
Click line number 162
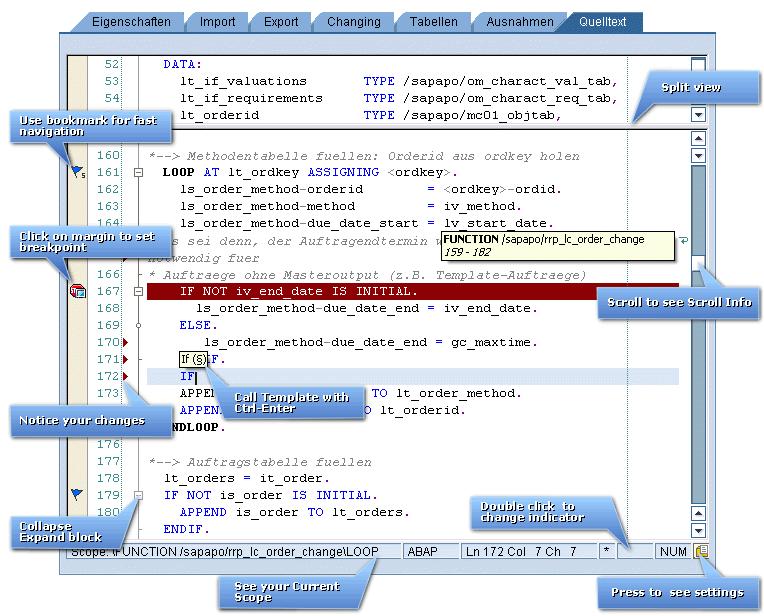[x=108, y=189]
